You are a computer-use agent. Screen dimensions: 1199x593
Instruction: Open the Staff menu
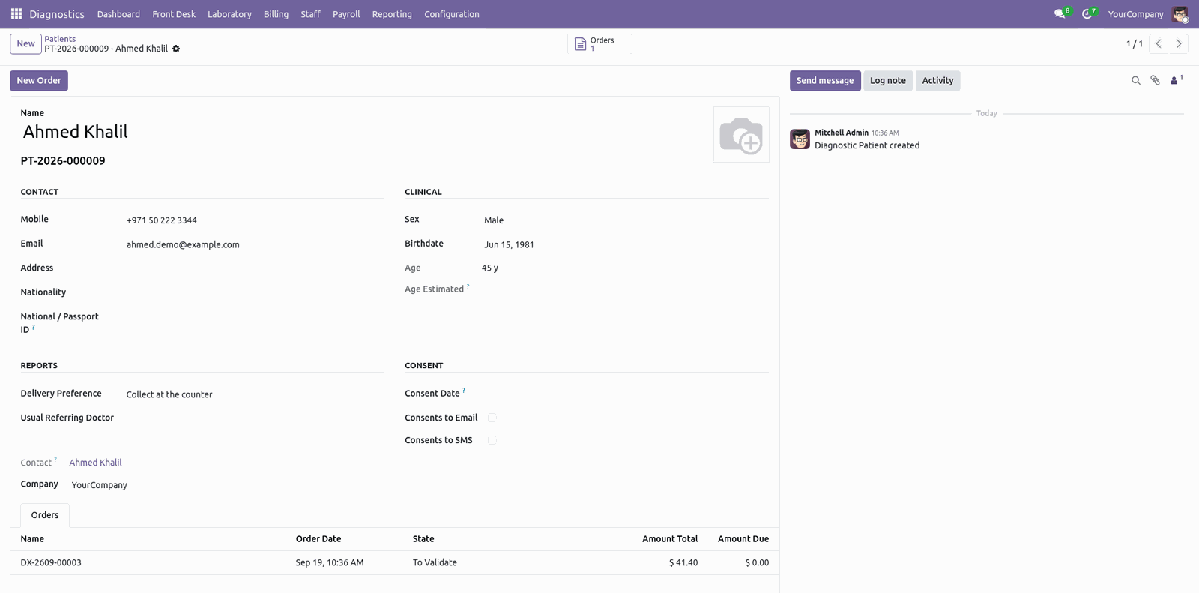click(310, 14)
